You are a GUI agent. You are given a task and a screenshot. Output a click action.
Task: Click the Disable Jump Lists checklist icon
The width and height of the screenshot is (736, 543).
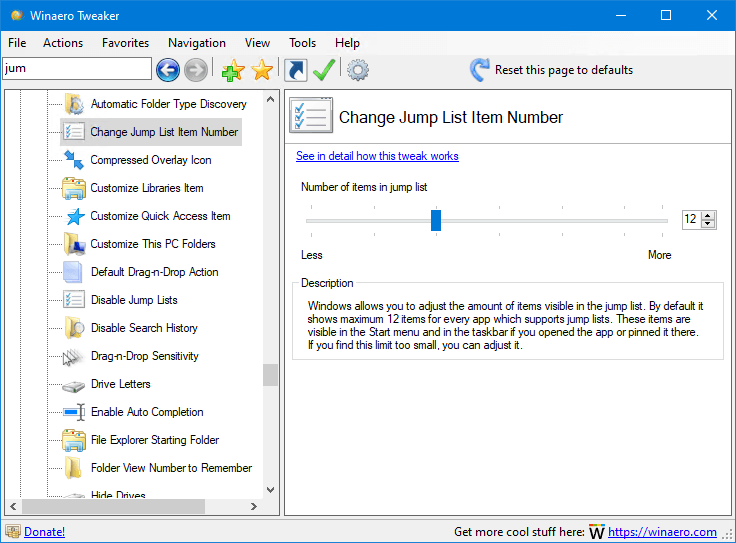(74, 300)
